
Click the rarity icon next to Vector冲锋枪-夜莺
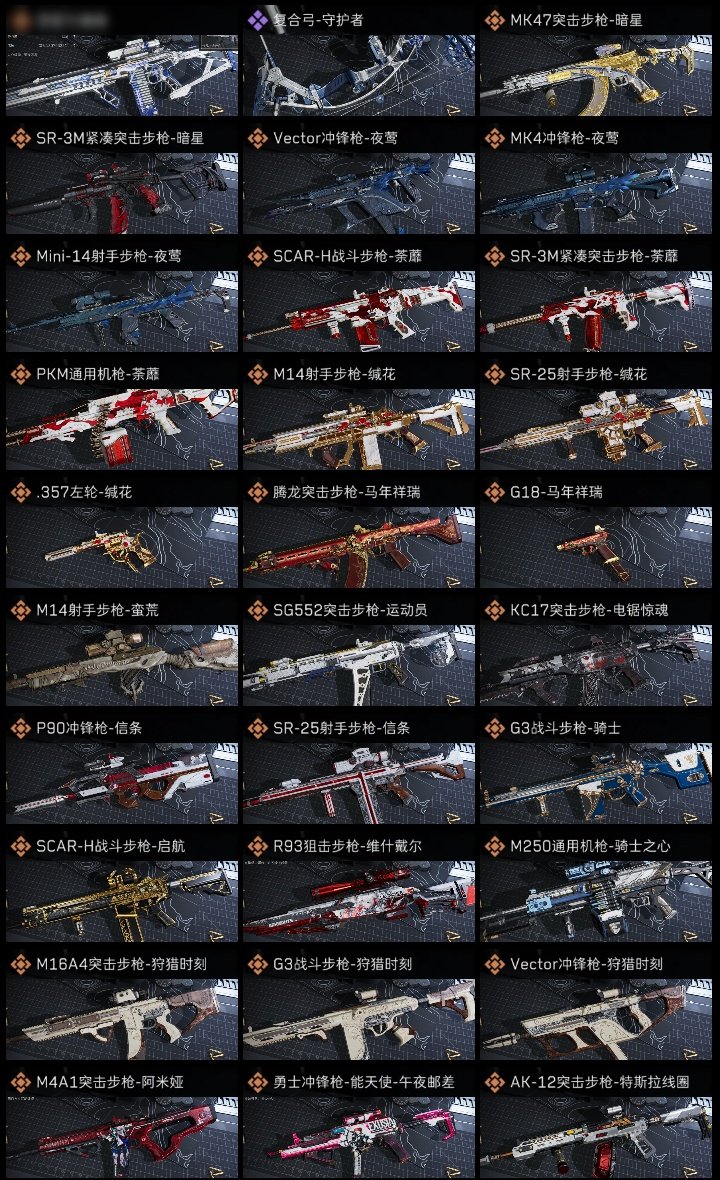coord(258,138)
